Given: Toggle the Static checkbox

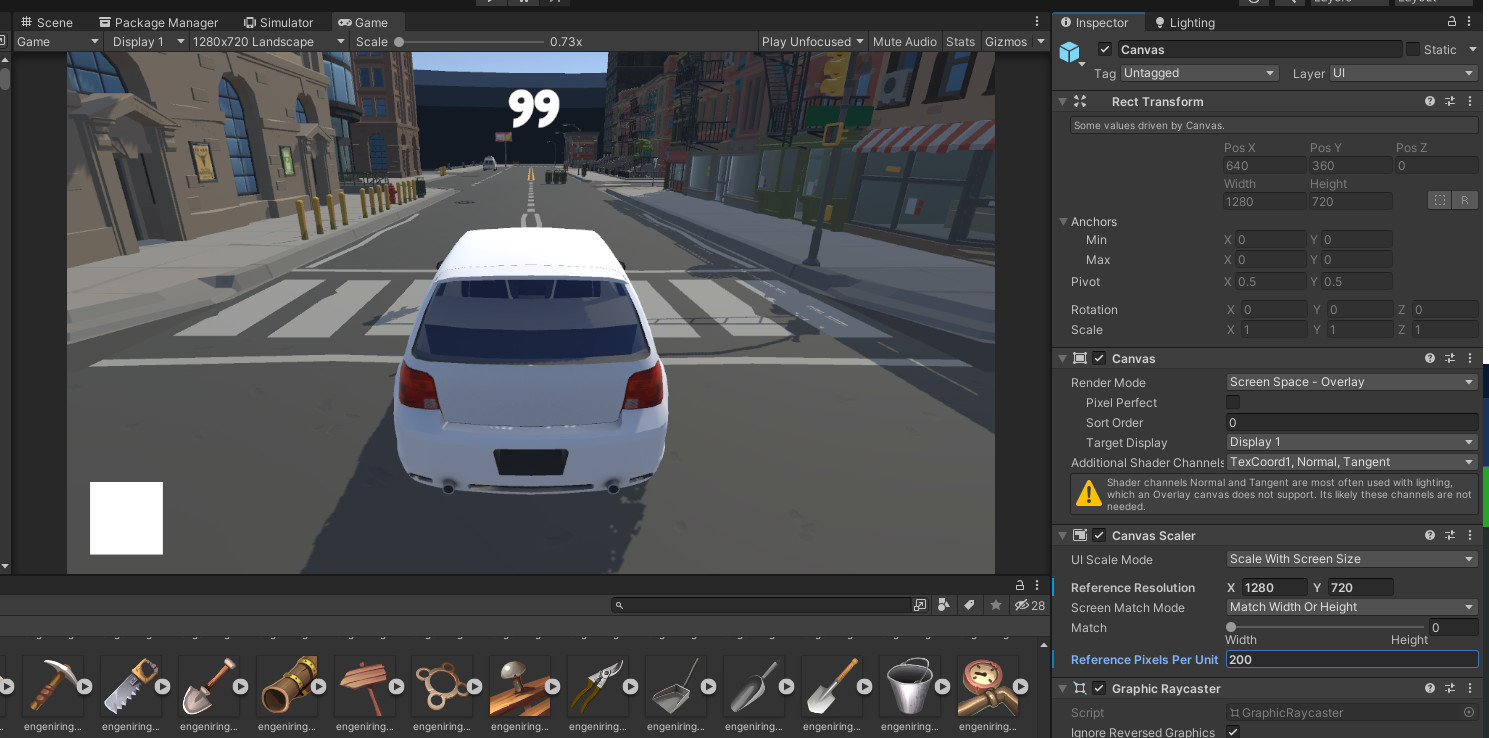Looking at the screenshot, I should pyautogui.click(x=1413, y=49).
